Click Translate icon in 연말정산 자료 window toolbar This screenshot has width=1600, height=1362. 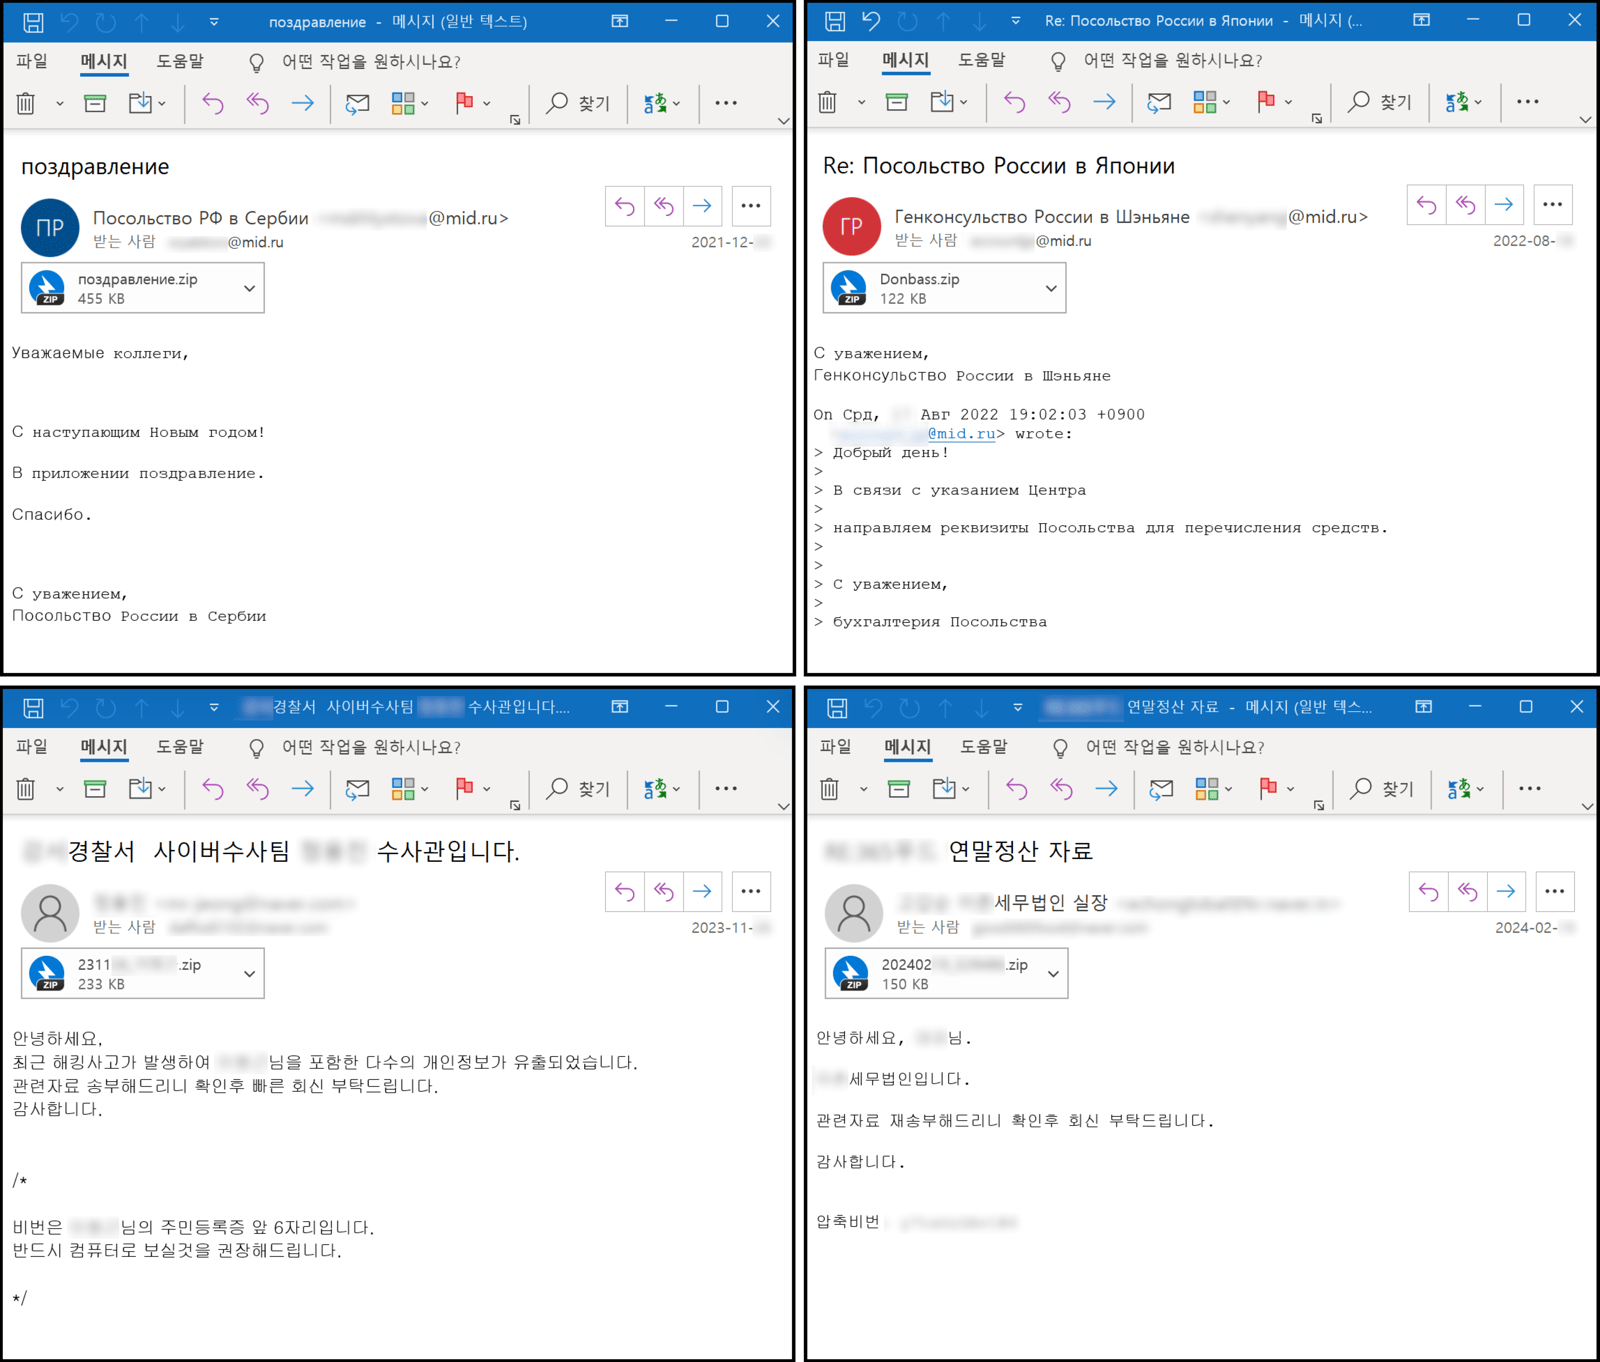tap(1459, 789)
